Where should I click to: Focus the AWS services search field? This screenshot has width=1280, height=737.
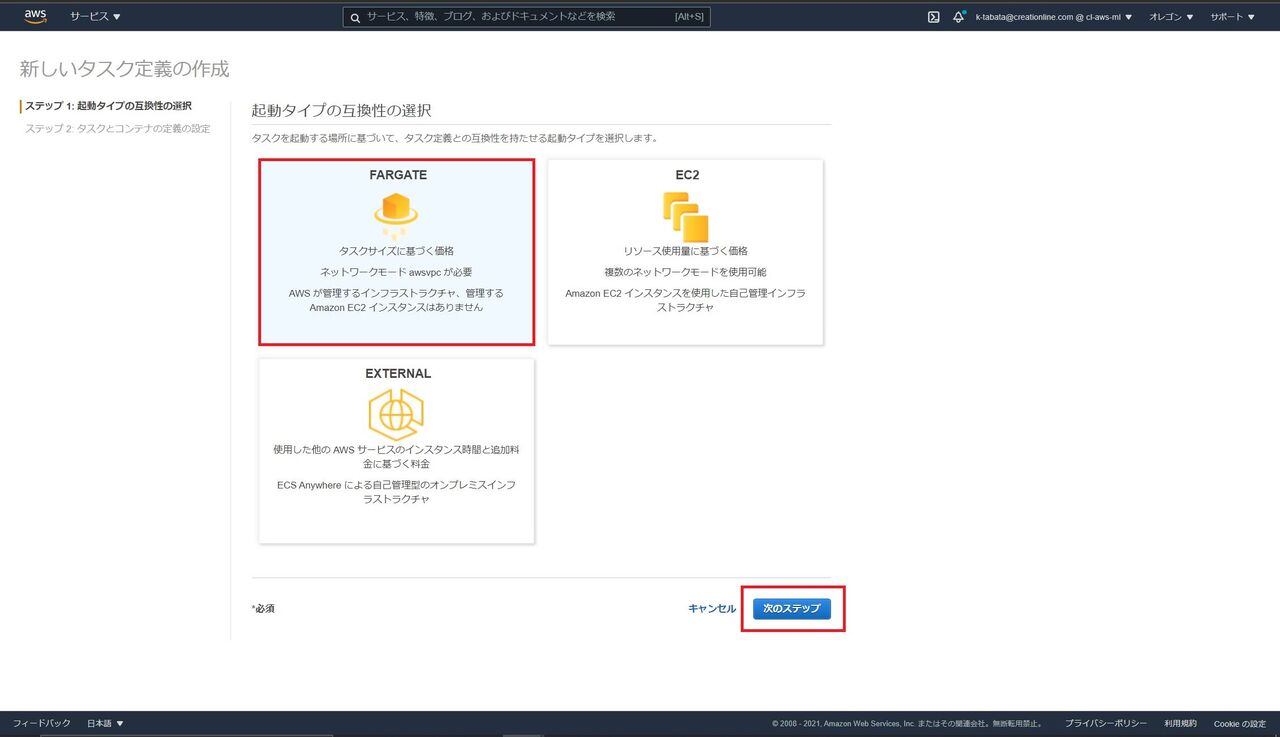pyautogui.click(x=526, y=17)
